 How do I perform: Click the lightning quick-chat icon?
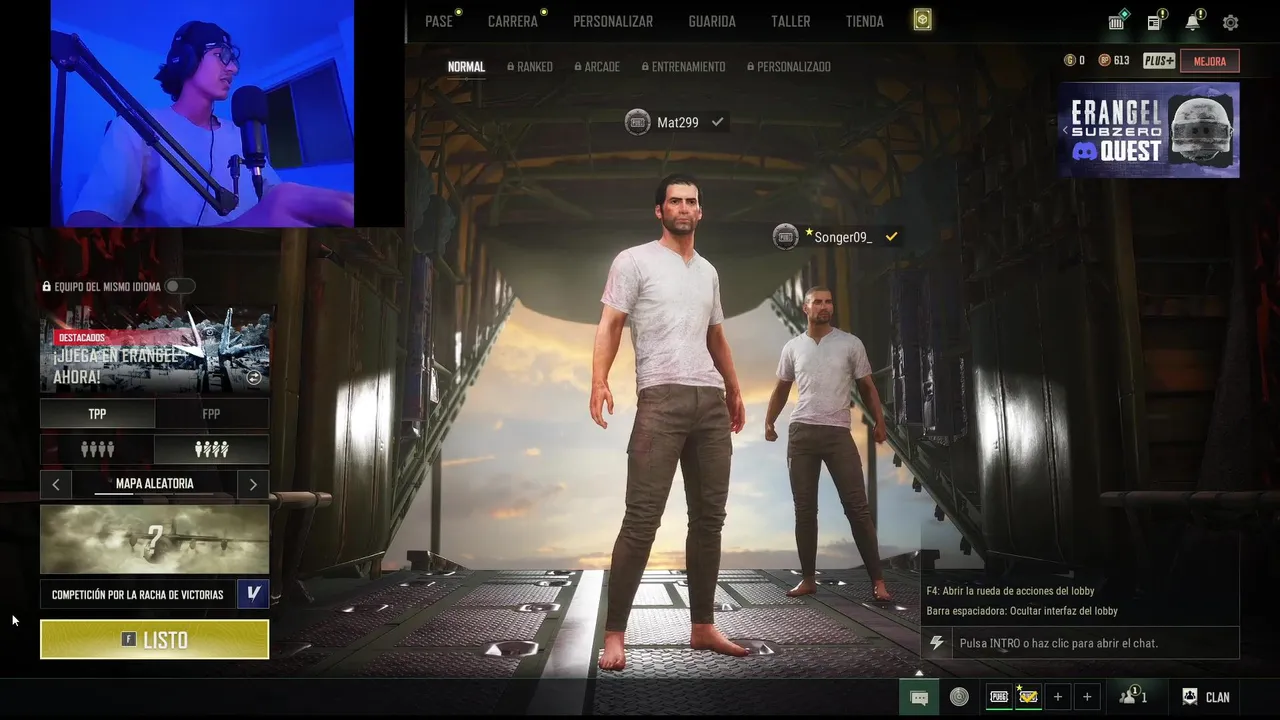pos(936,643)
